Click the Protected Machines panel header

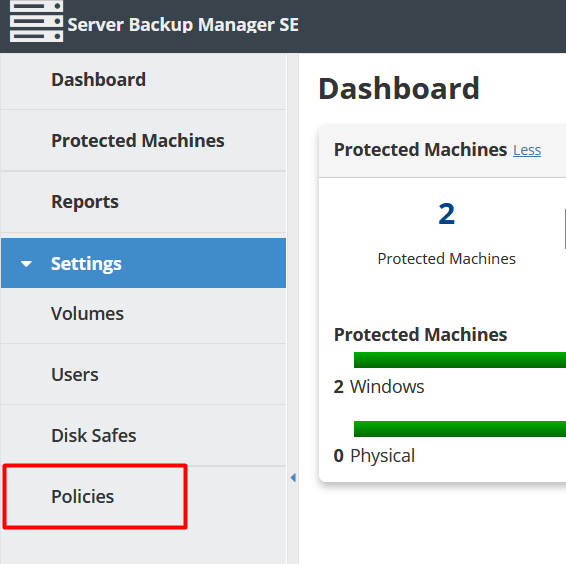(443, 151)
